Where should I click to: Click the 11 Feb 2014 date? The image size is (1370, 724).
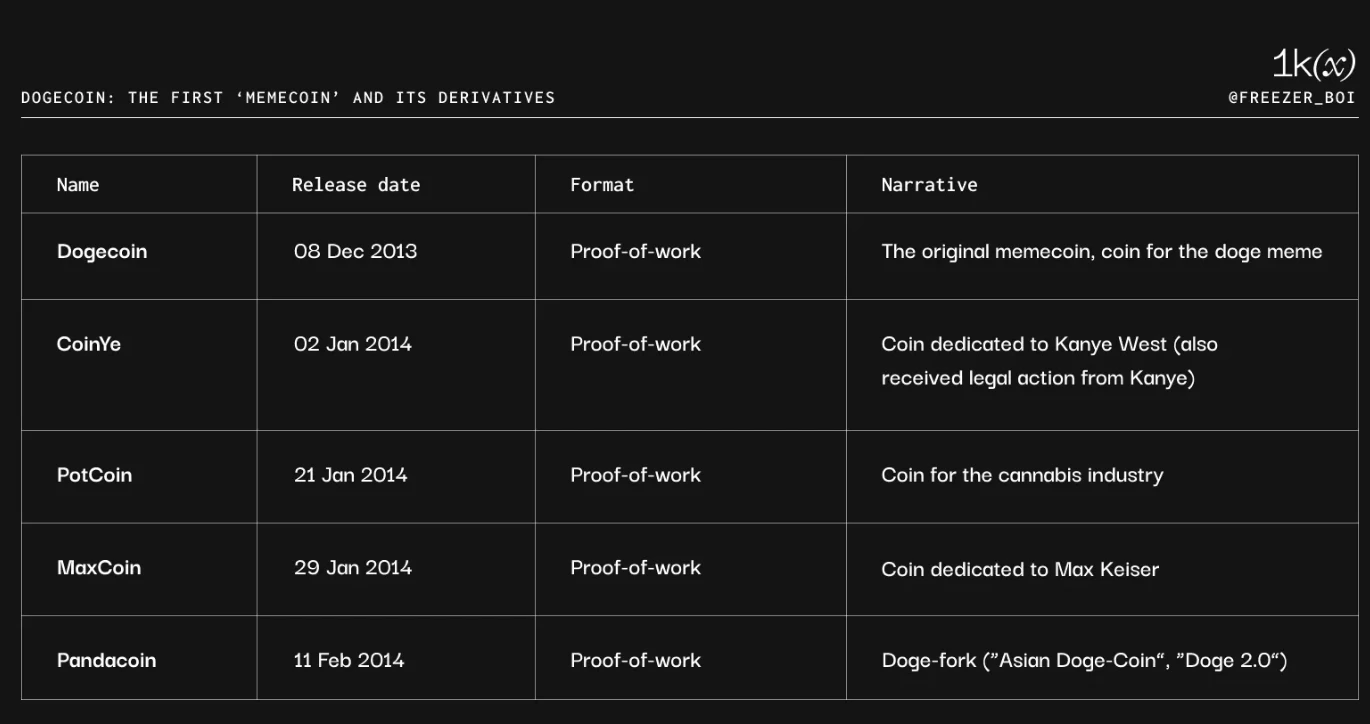[x=349, y=660]
